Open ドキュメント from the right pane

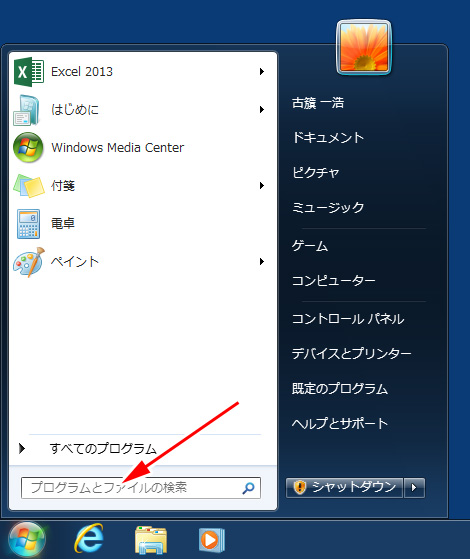tap(328, 138)
